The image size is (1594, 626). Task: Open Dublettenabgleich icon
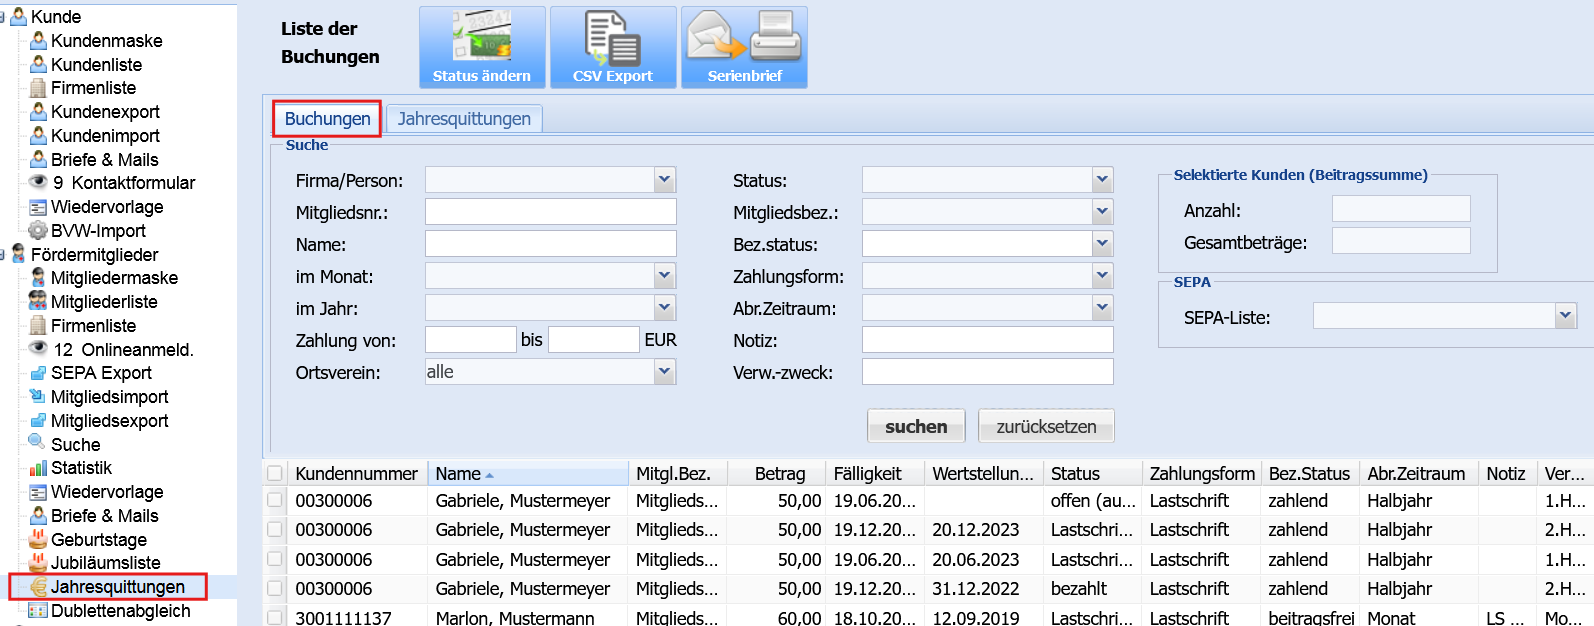[38, 610]
